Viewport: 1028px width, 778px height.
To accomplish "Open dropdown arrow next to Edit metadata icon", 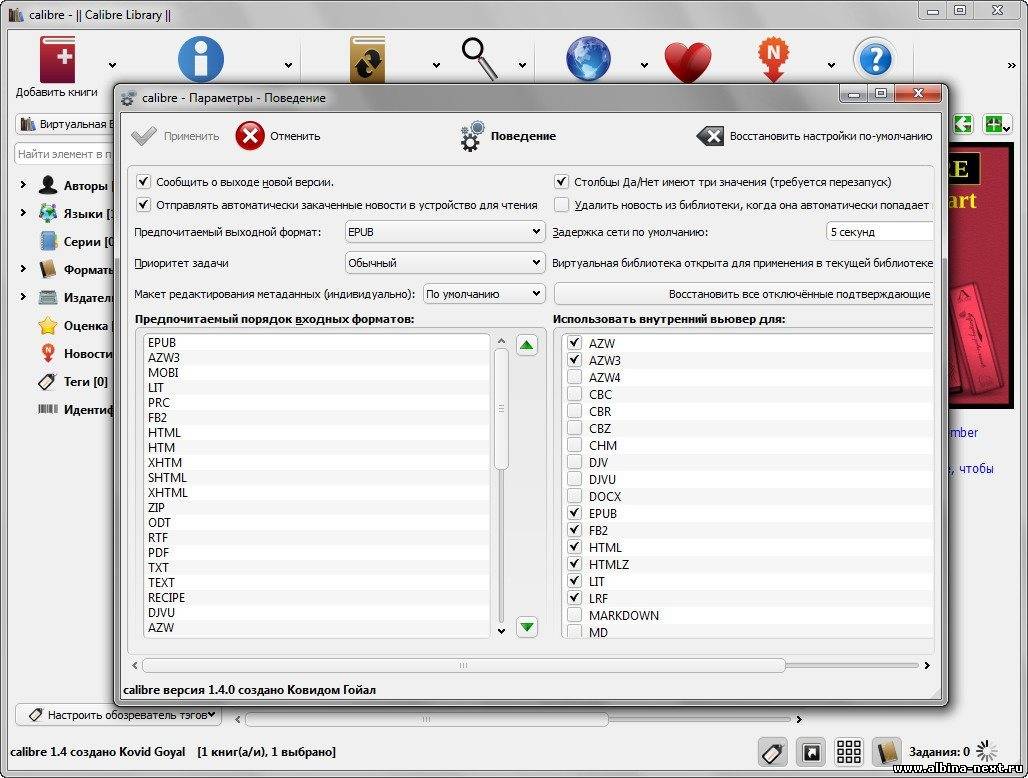I will pos(288,65).
